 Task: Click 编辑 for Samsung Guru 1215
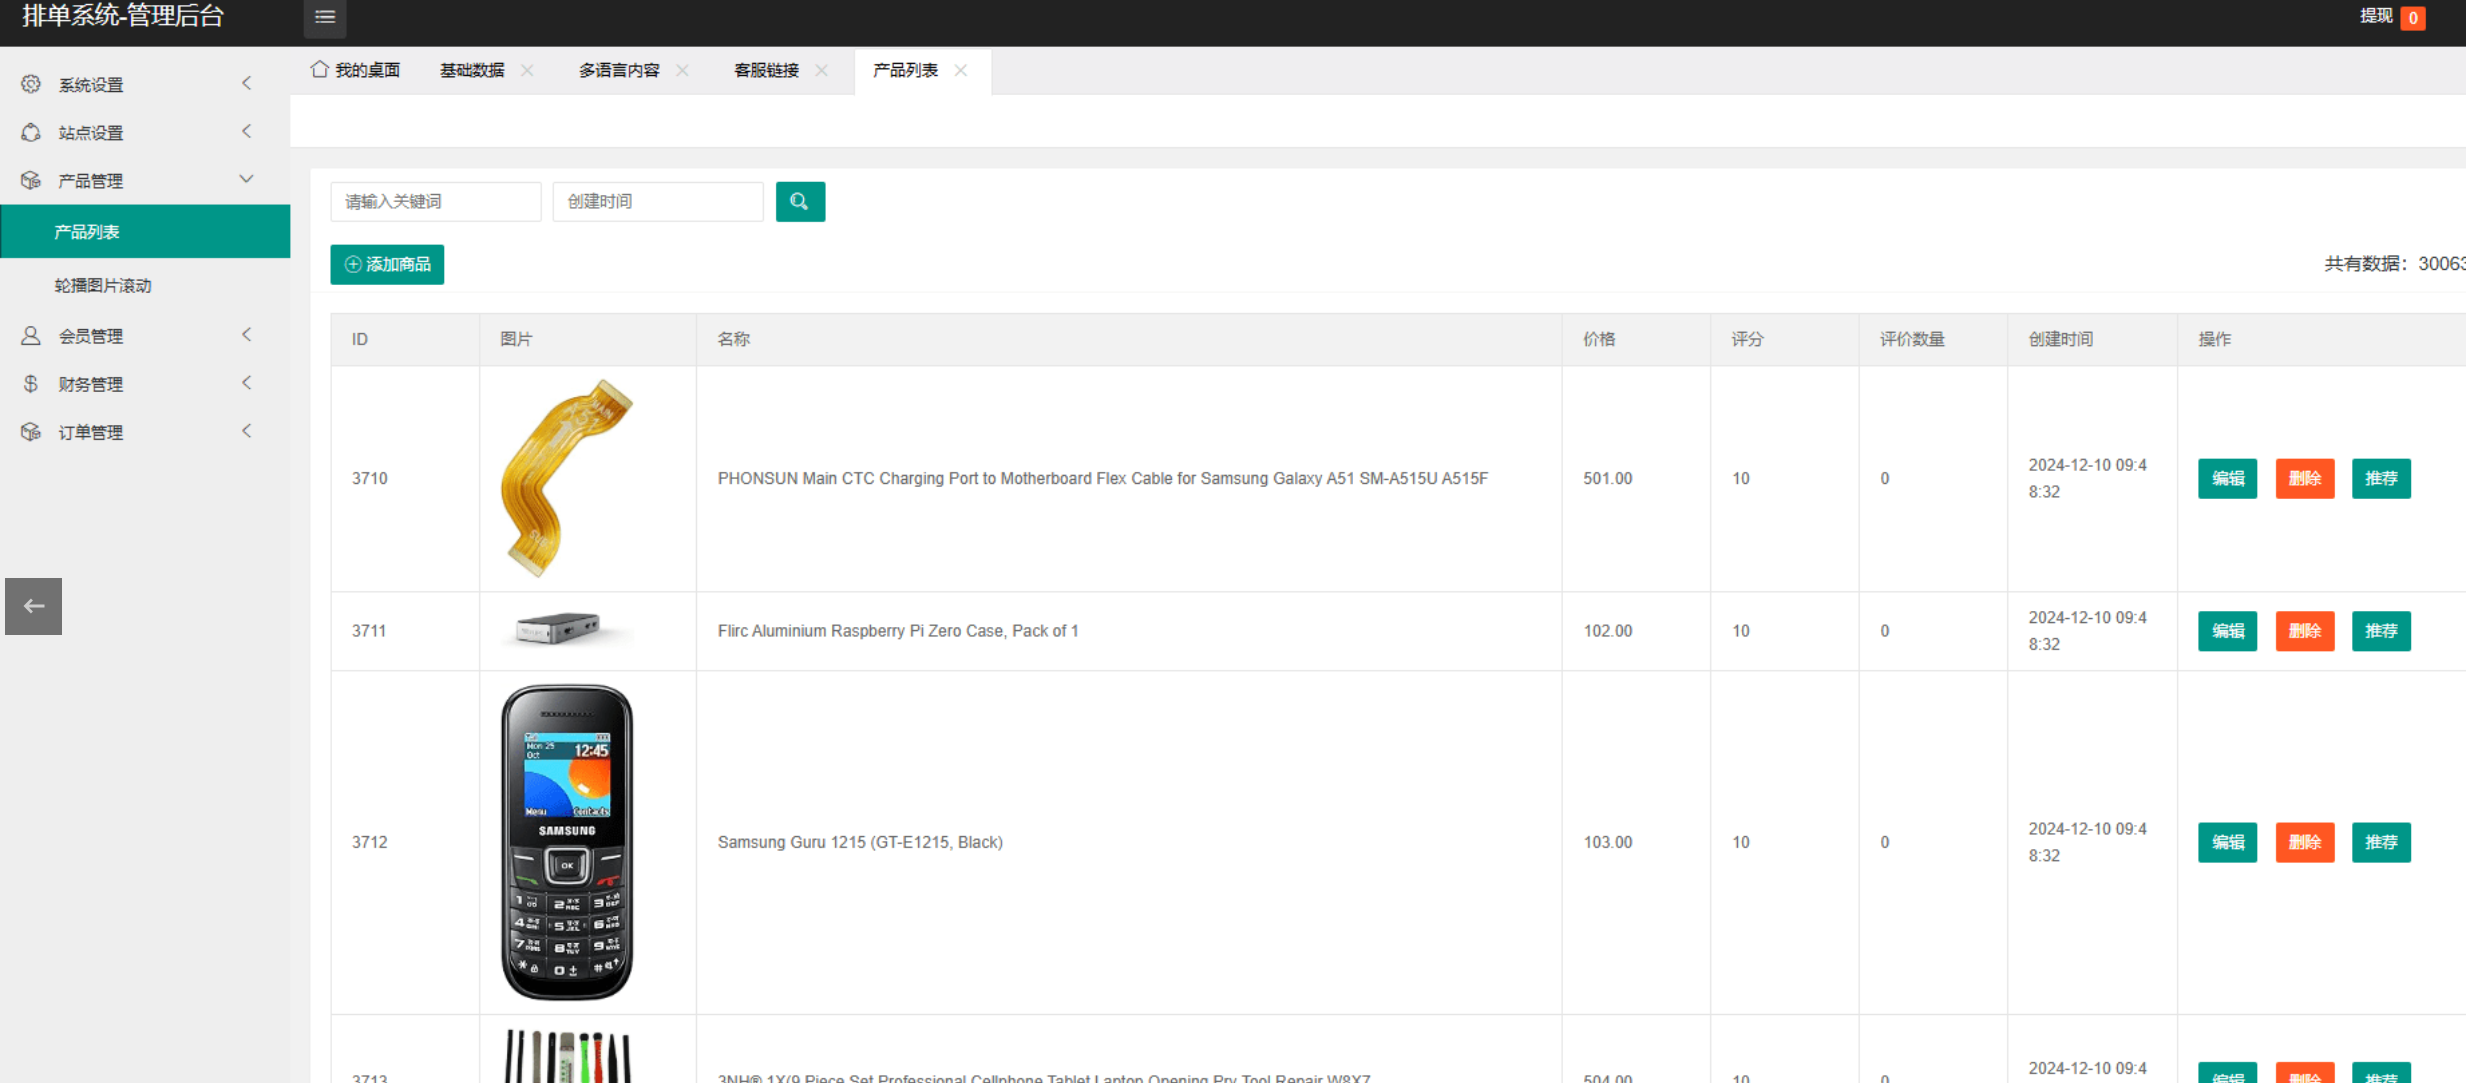coord(2227,842)
